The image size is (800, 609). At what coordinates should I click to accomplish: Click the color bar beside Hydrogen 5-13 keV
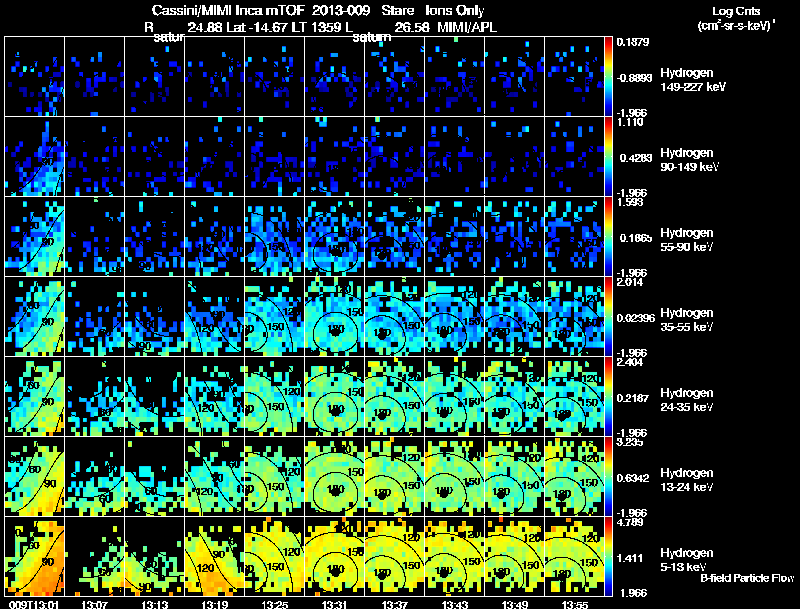pos(608,556)
